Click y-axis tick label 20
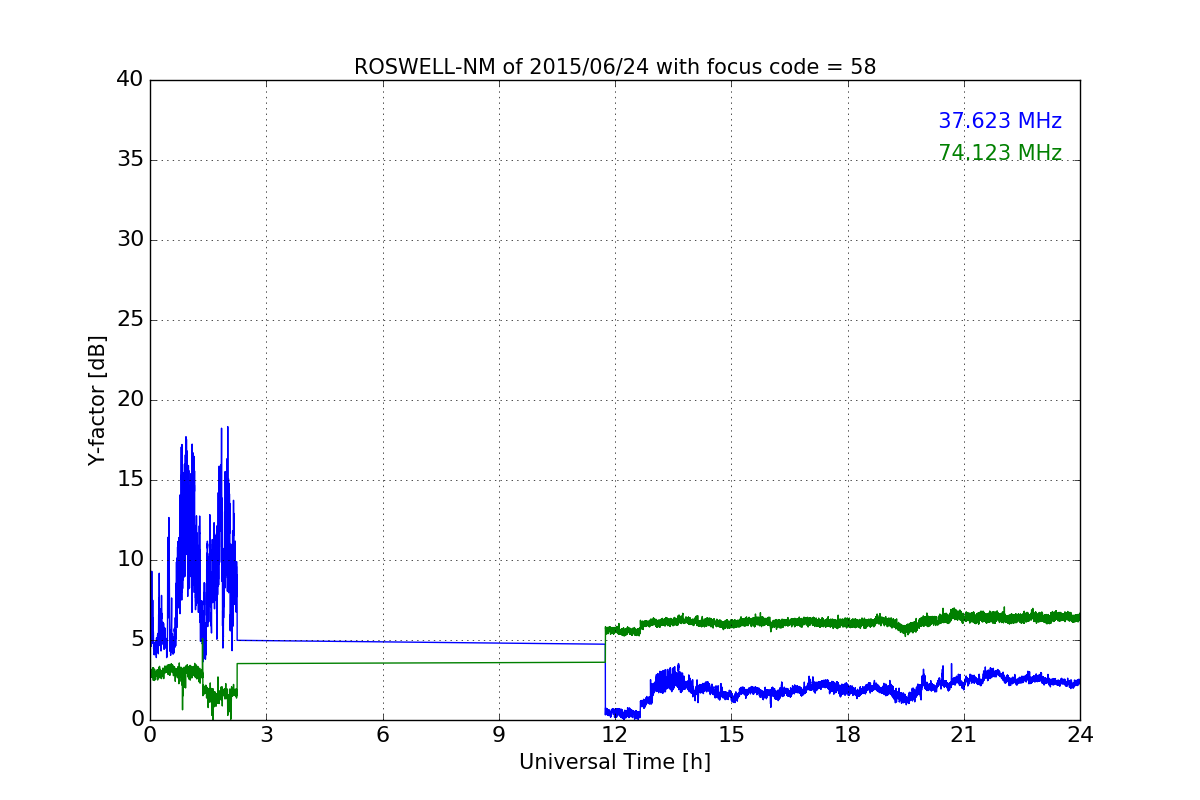Screen dimensions: 1200x800 (131, 400)
